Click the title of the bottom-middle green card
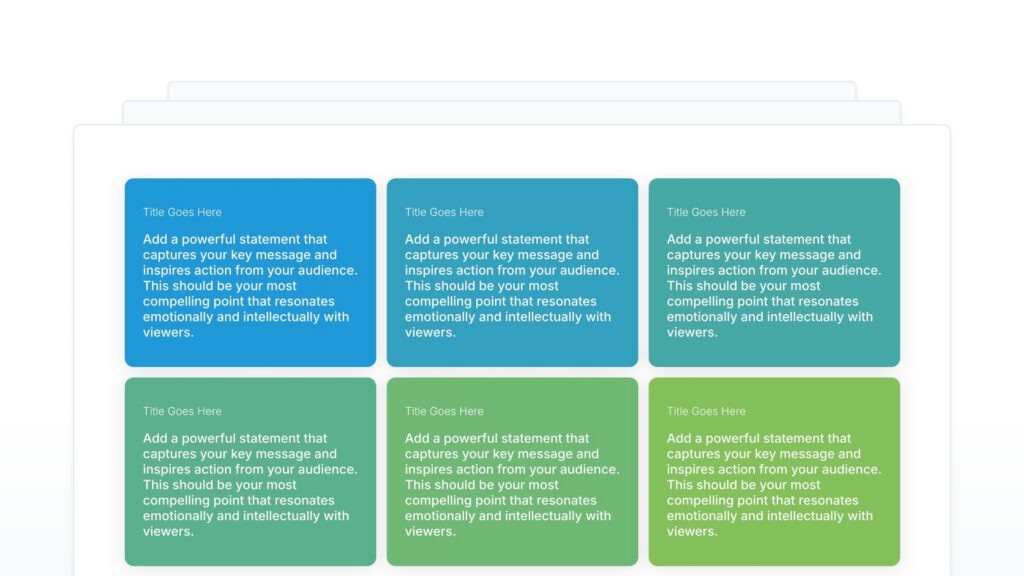 point(444,411)
